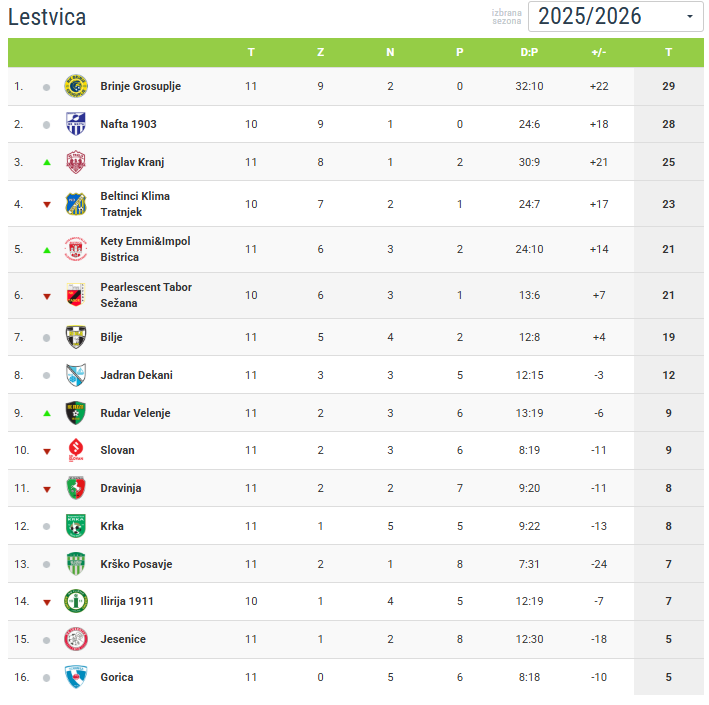
Task: Sort by the D:P goals column header
Action: pos(529,52)
